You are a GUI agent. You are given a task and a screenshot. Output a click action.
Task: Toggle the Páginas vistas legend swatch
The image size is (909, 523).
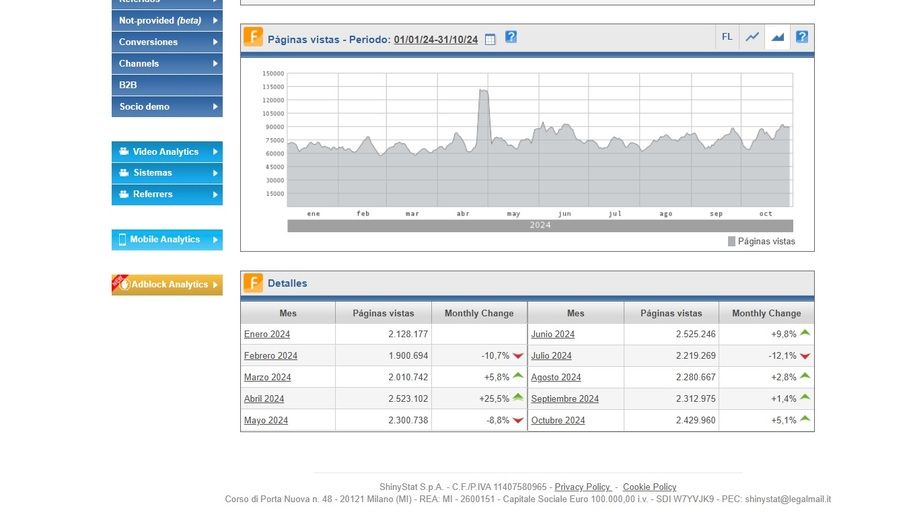[732, 241]
